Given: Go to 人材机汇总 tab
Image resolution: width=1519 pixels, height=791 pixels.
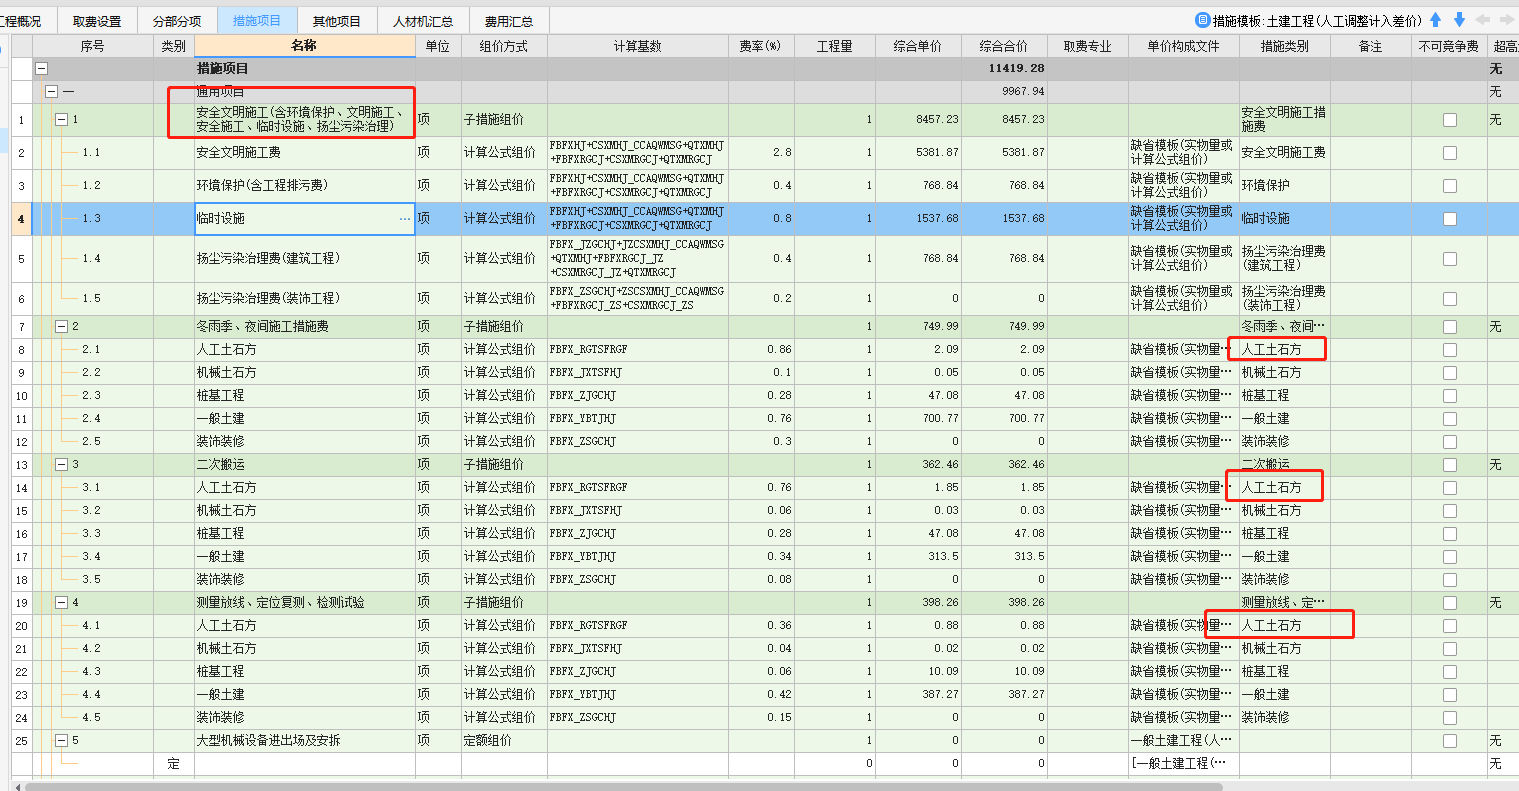Looking at the screenshot, I should coord(423,21).
